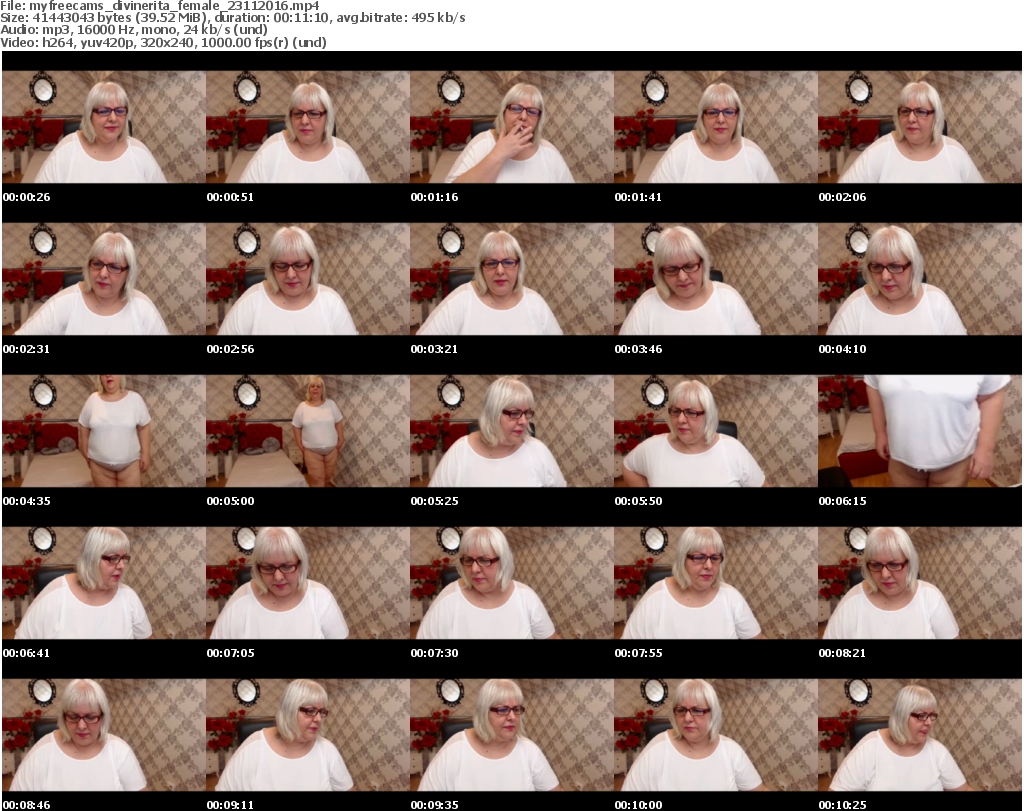Click the 00:04:10 timestamp label
The width and height of the screenshot is (1024, 811).
[x=842, y=349]
